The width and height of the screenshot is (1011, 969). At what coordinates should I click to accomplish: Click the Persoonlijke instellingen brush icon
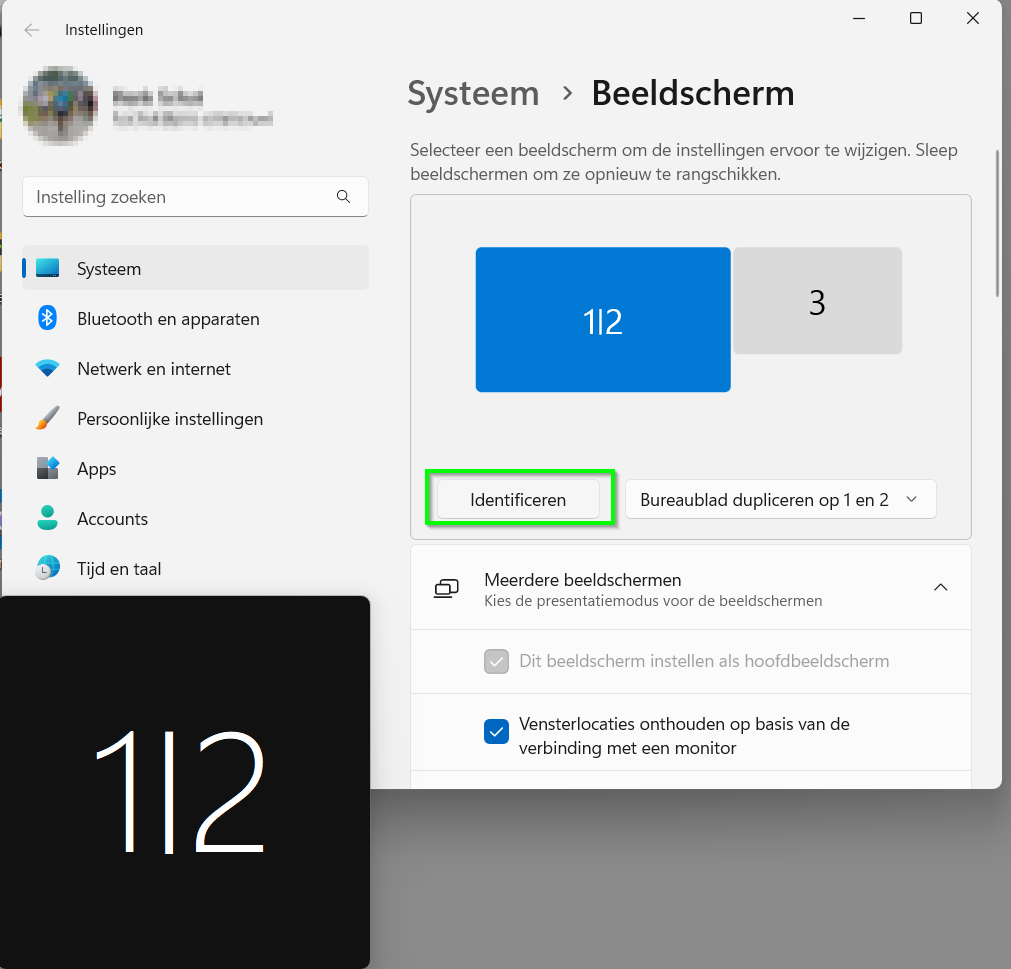pos(48,419)
